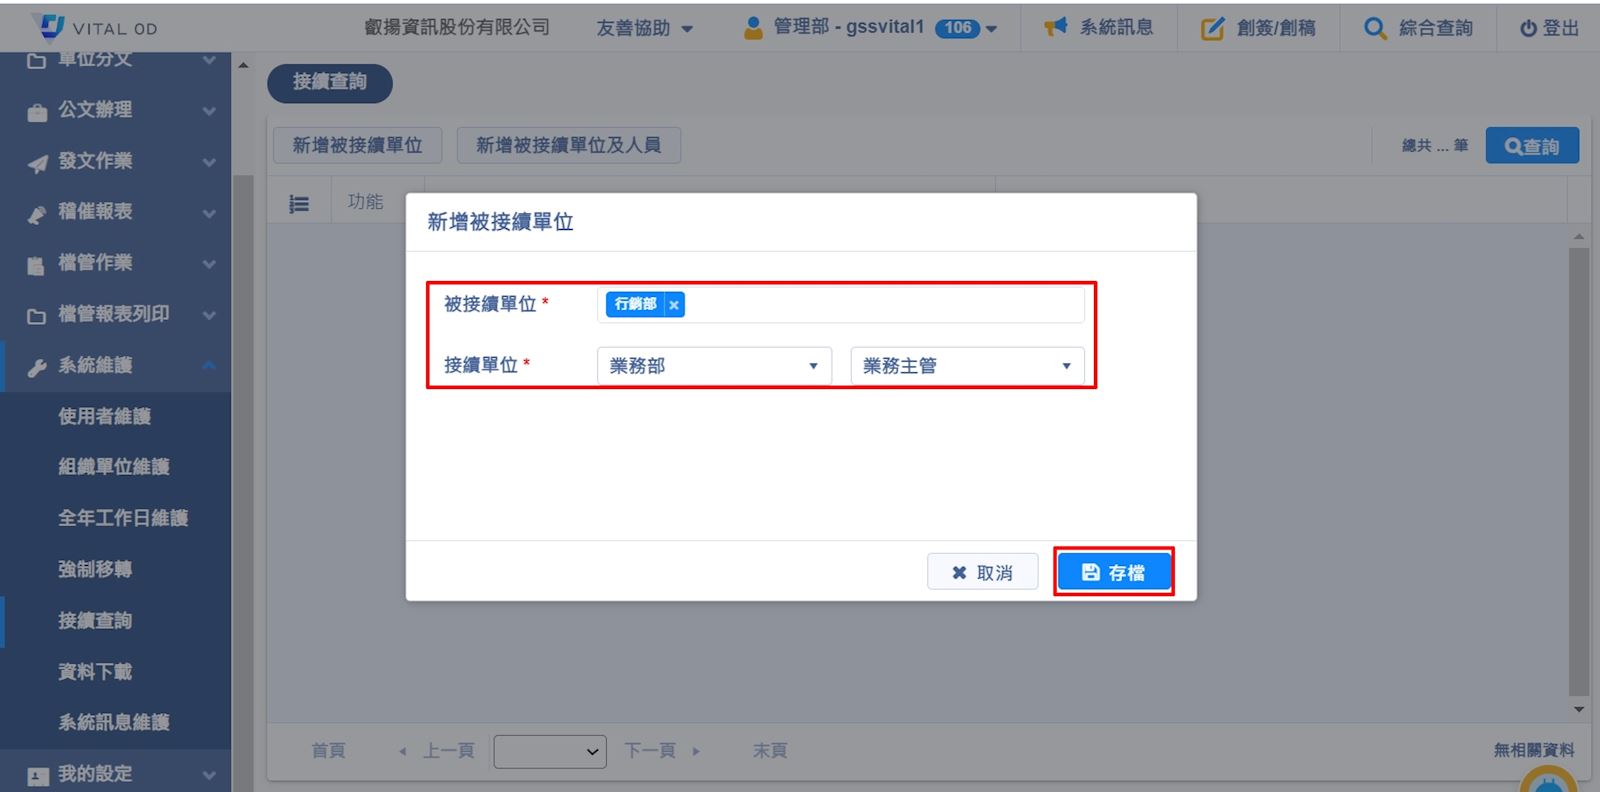Screen dimensions: 1600x792
Task: Click the 登出 power icon
Action: tap(1528, 29)
